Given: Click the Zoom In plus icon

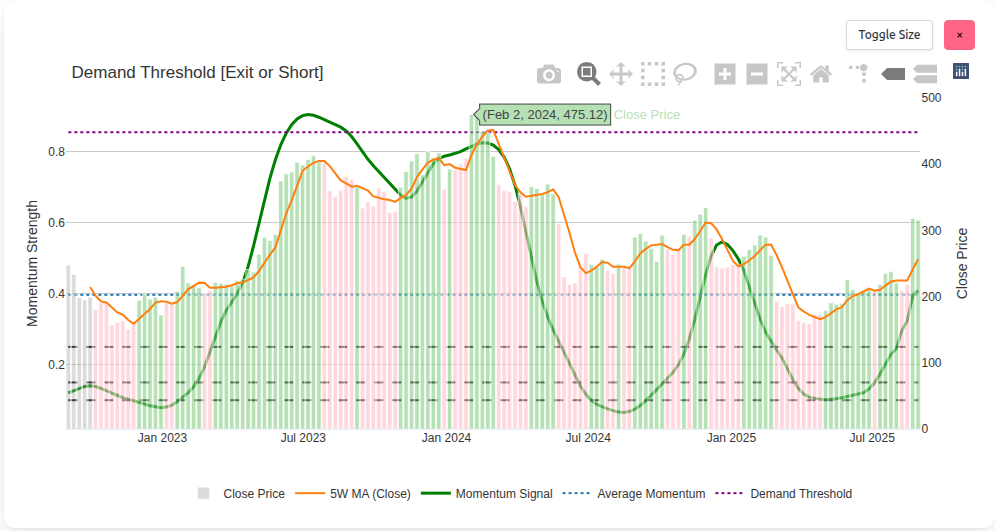Looking at the screenshot, I should pos(725,74).
